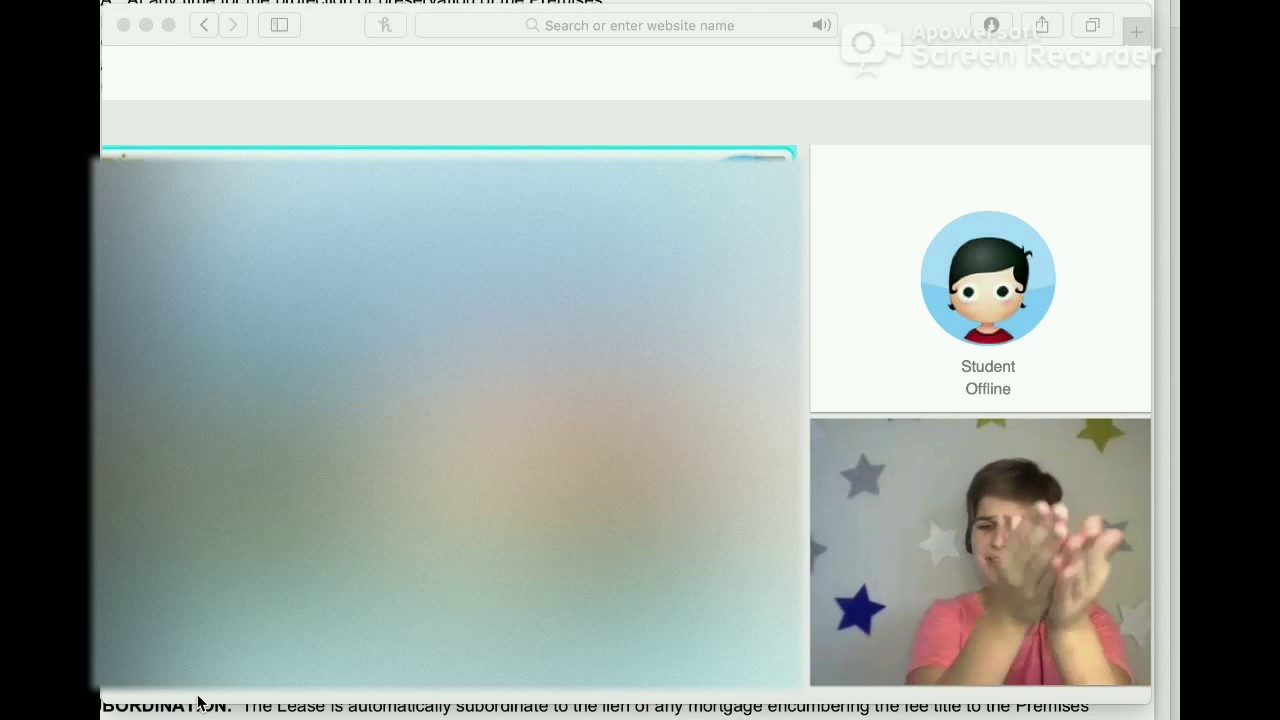Click the yellow minimize window button
This screenshot has width=1280, height=720.
(146, 25)
